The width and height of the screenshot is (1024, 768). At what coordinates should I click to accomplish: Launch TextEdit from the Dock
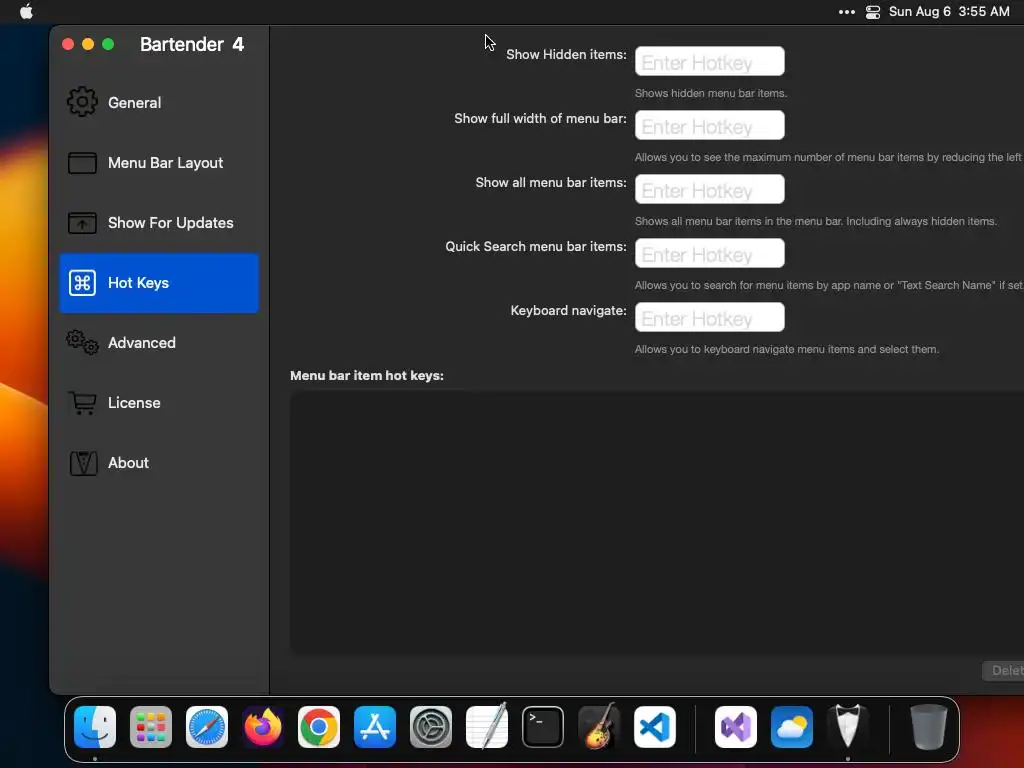[x=487, y=726]
